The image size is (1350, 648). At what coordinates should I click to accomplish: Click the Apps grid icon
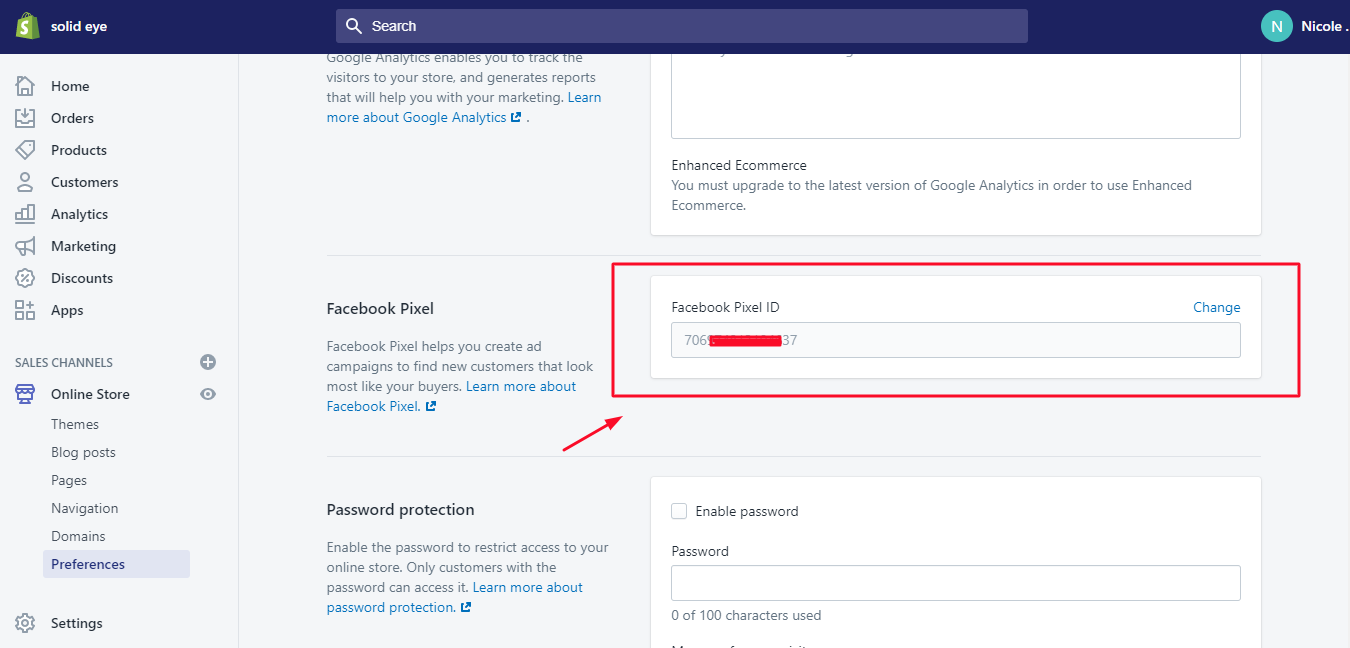pyautogui.click(x=25, y=310)
